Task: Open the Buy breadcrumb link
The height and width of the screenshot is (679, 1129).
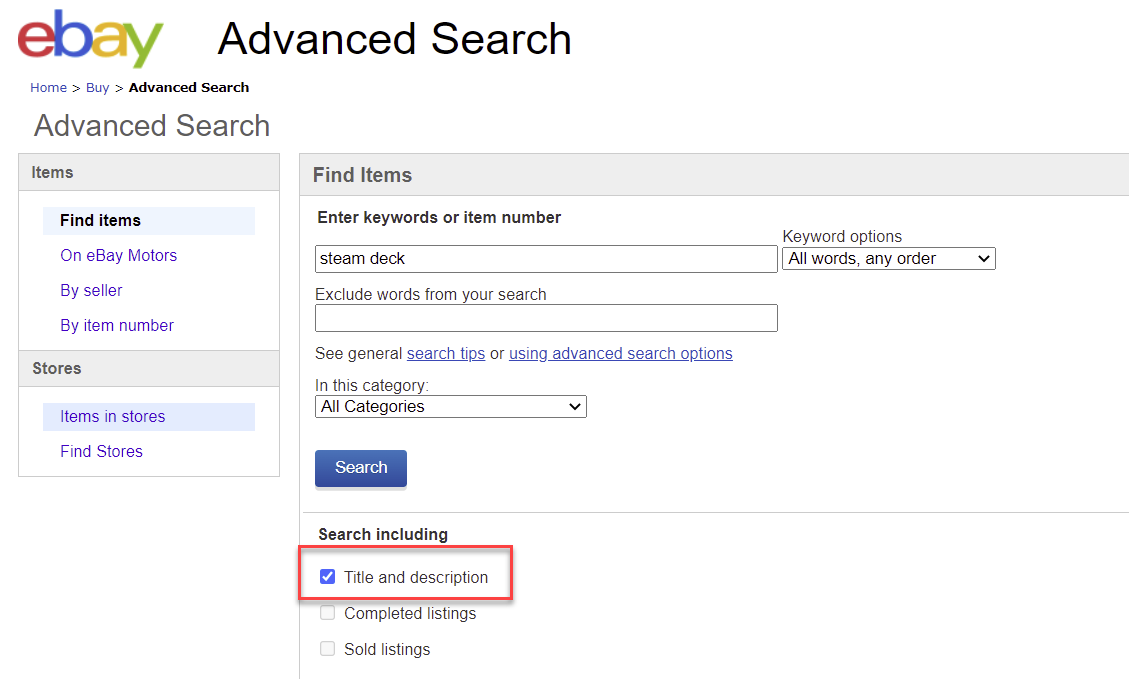Action: 97,88
